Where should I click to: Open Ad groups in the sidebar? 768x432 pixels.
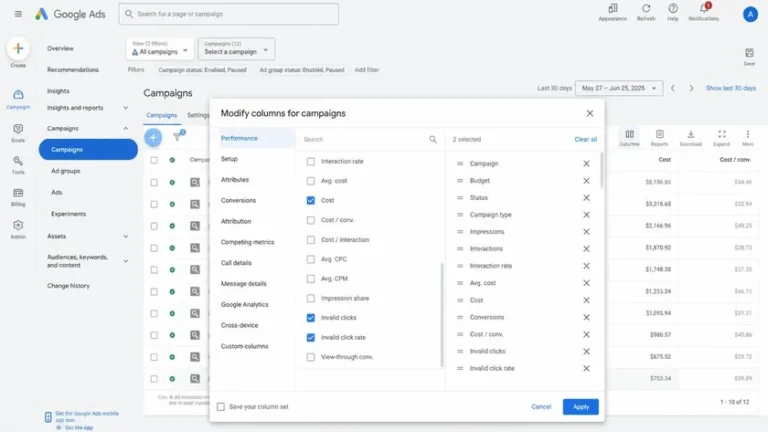66,171
